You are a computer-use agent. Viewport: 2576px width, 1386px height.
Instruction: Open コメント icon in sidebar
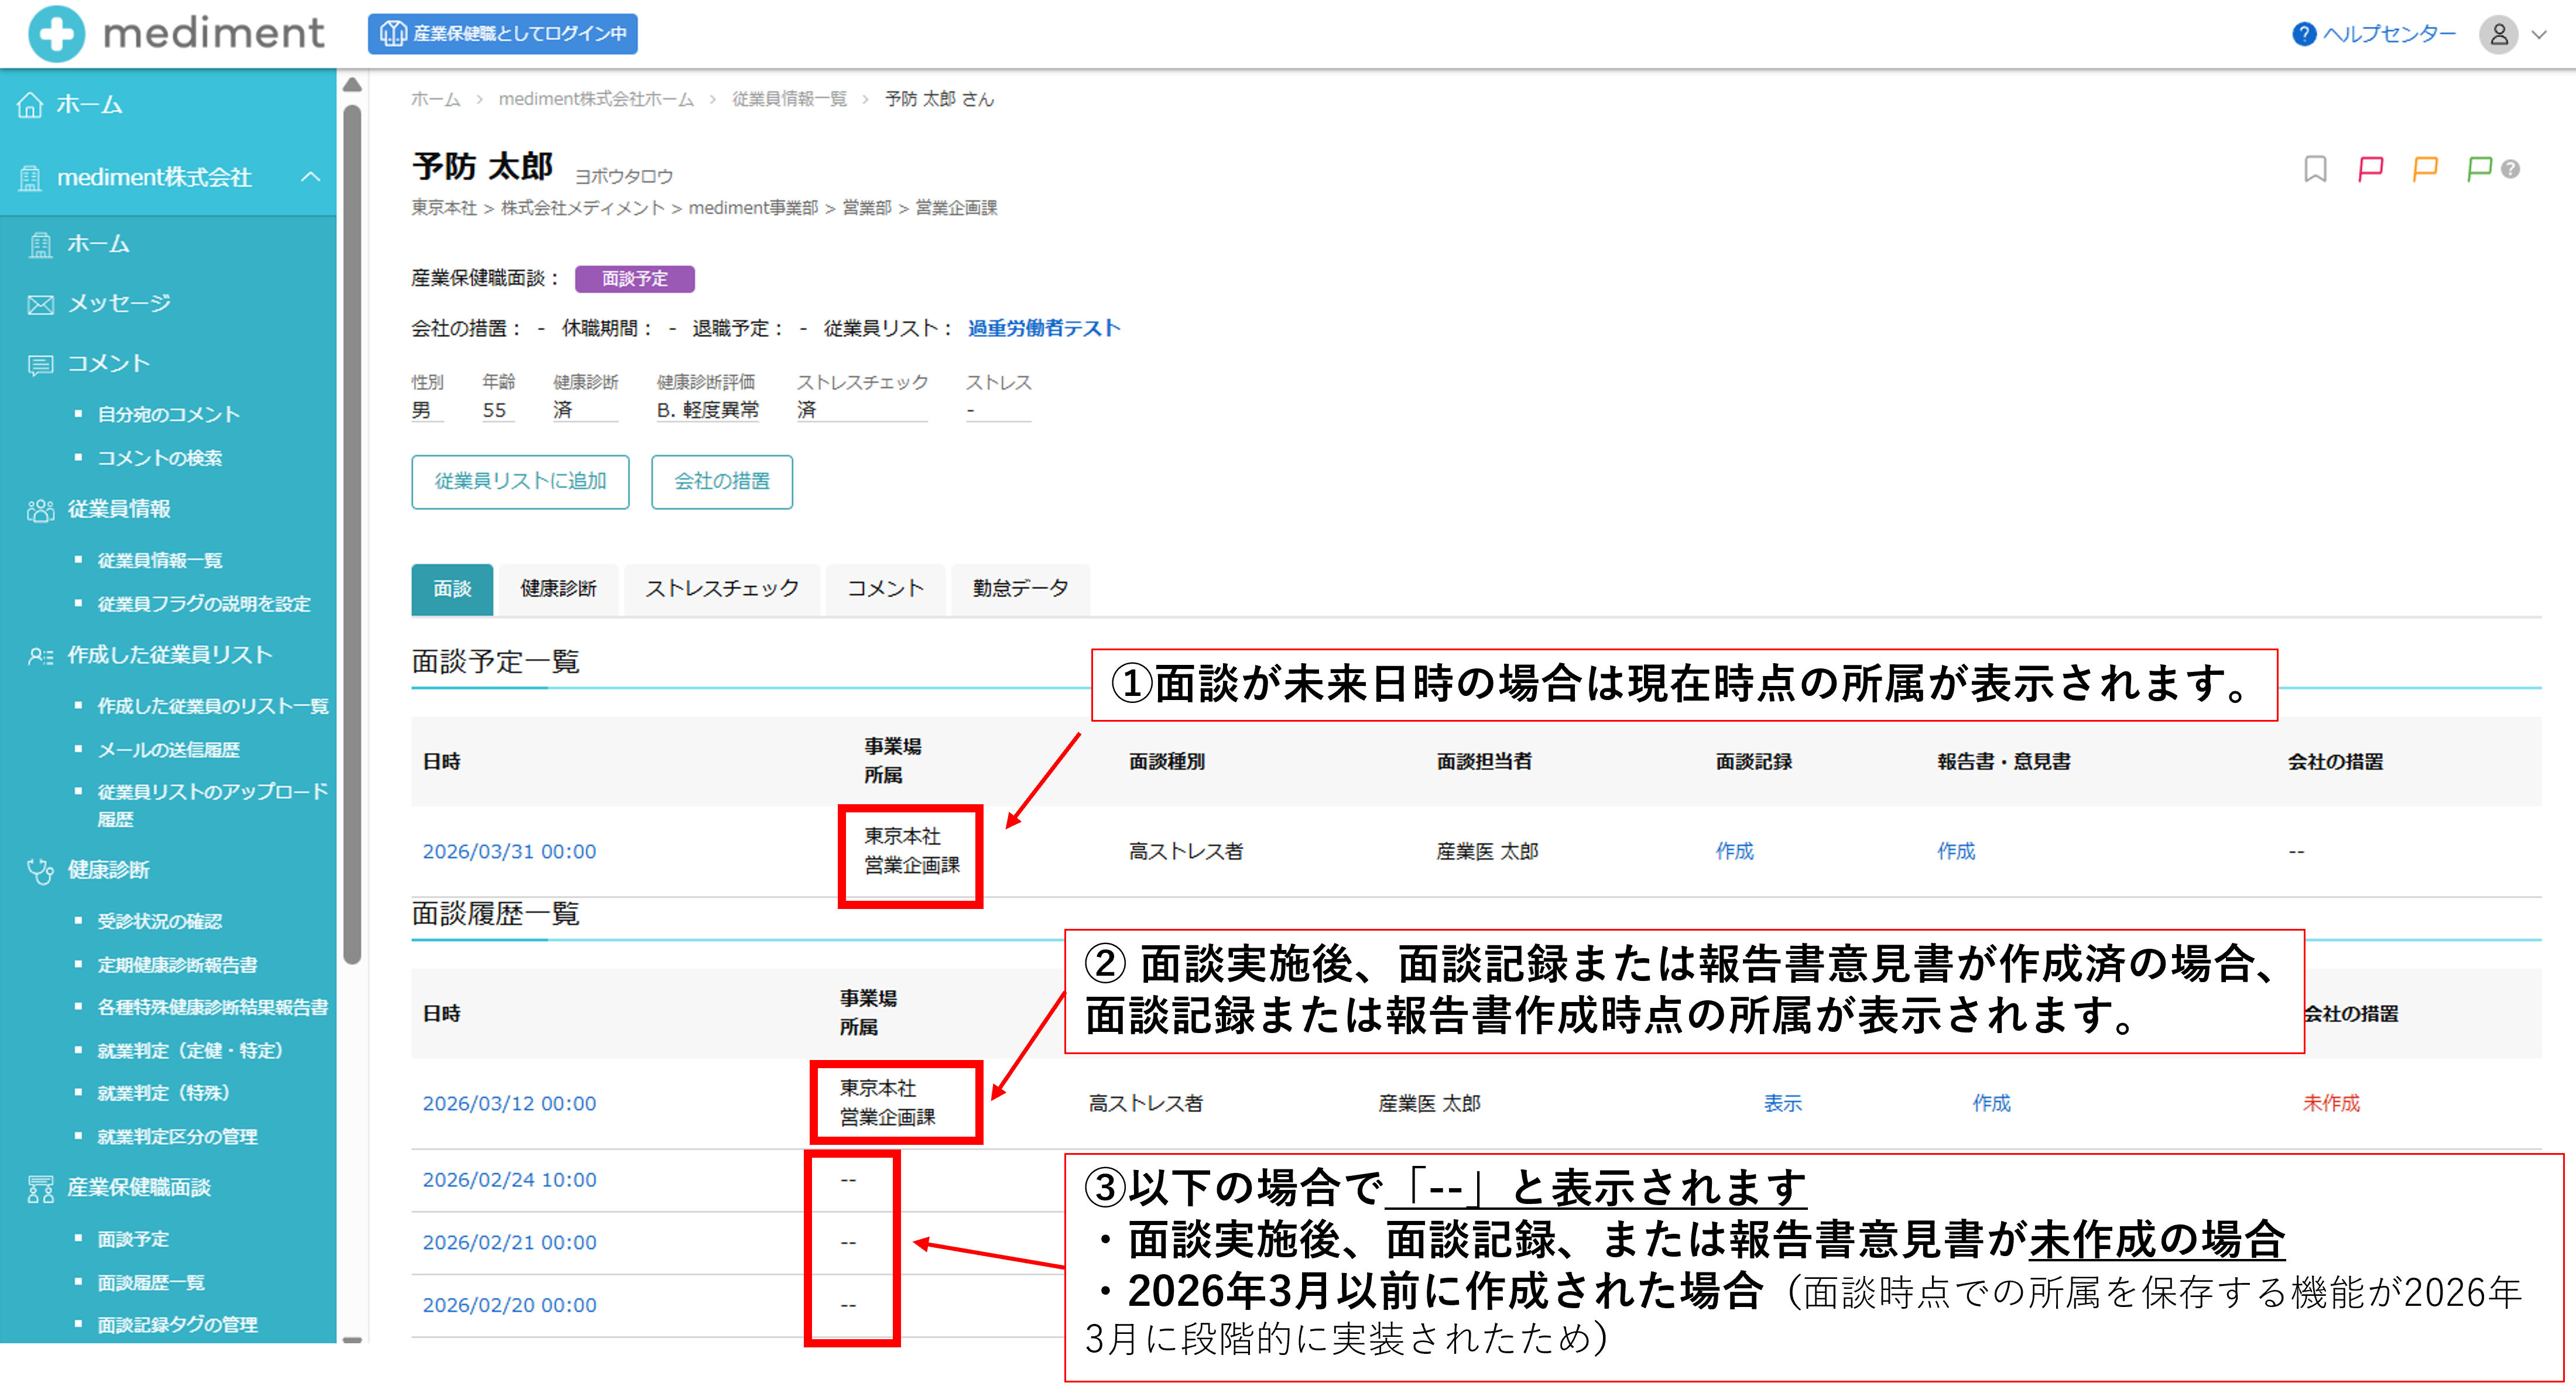(40, 364)
